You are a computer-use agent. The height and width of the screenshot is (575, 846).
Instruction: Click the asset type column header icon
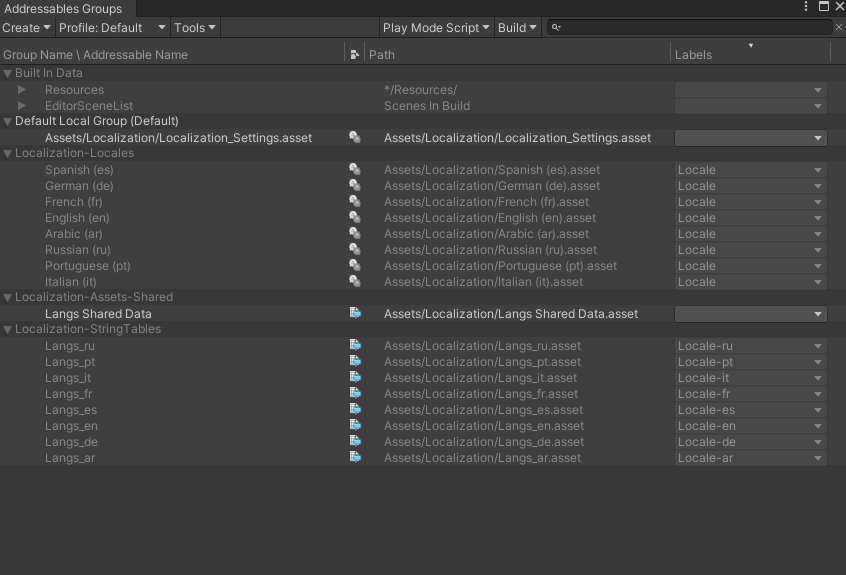[355, 55]
